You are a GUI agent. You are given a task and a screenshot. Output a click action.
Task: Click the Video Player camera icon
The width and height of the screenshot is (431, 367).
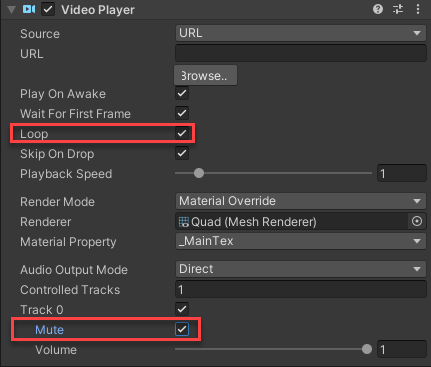tap(29, 9)
